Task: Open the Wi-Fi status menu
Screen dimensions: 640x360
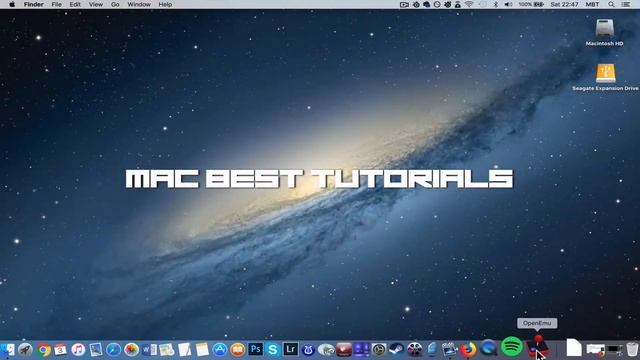Action: pyautogui.click(x=469, y=4)
